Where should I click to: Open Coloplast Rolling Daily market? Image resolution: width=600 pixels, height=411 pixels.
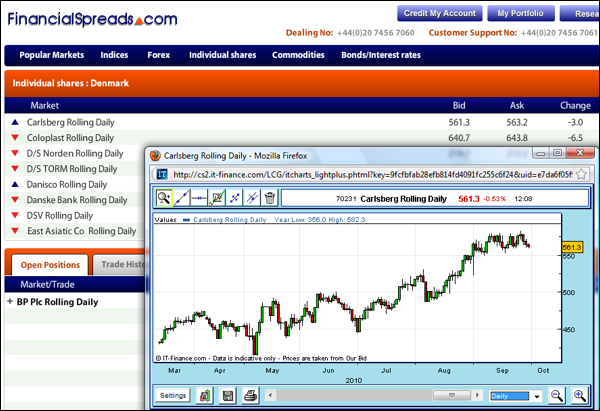70,138
